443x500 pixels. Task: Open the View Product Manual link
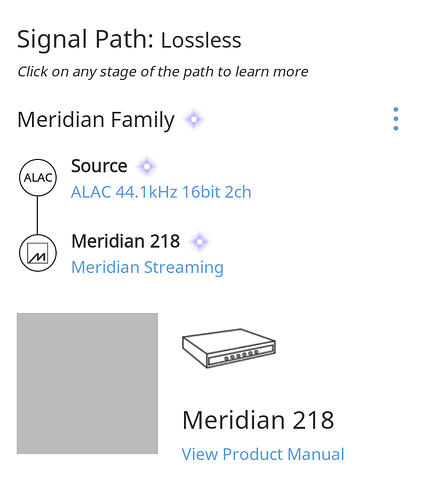point(263,454)
